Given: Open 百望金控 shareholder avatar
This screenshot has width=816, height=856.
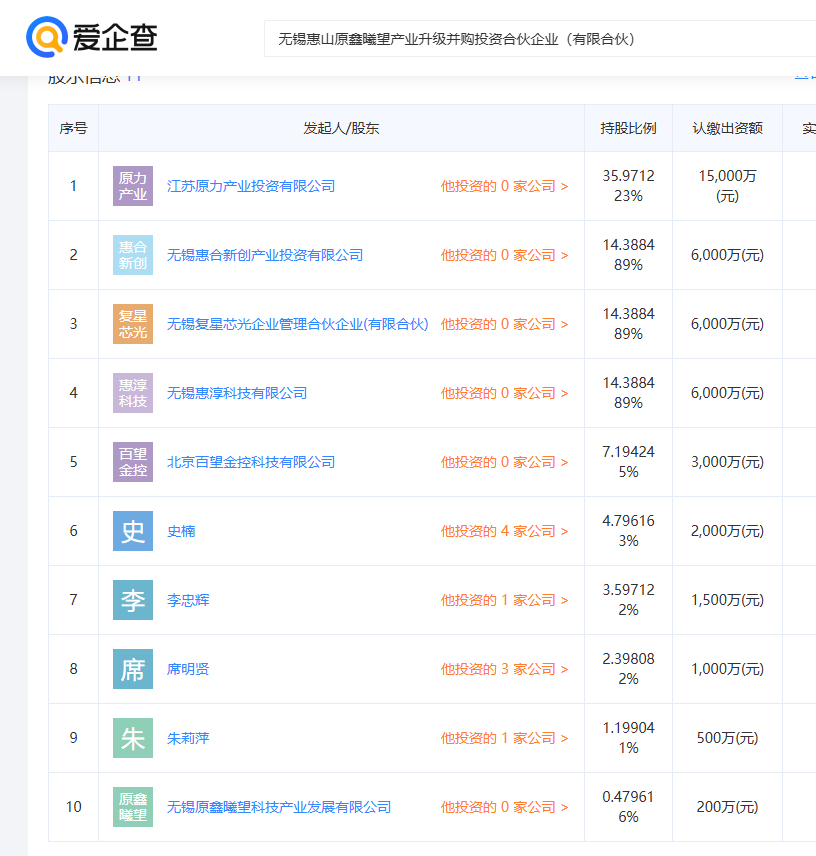Looking at the screenshot, I should click(x=133, y=462).
